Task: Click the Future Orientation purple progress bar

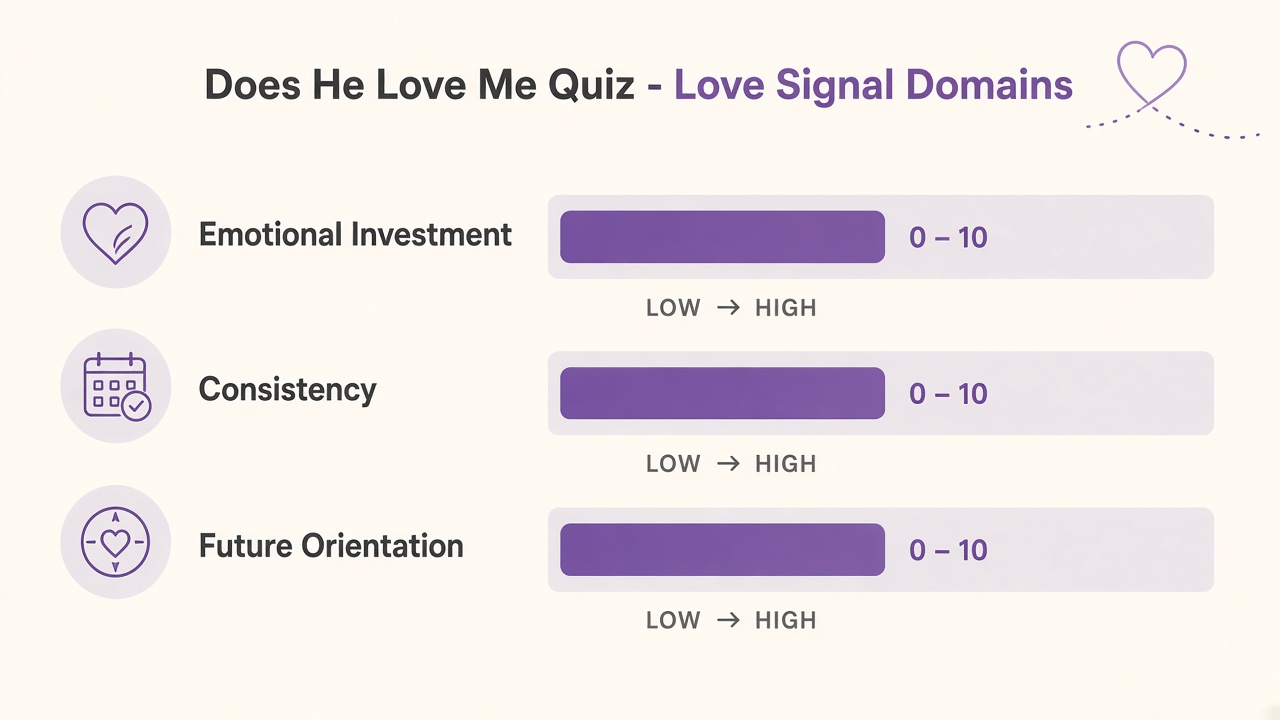Action: 722,550
